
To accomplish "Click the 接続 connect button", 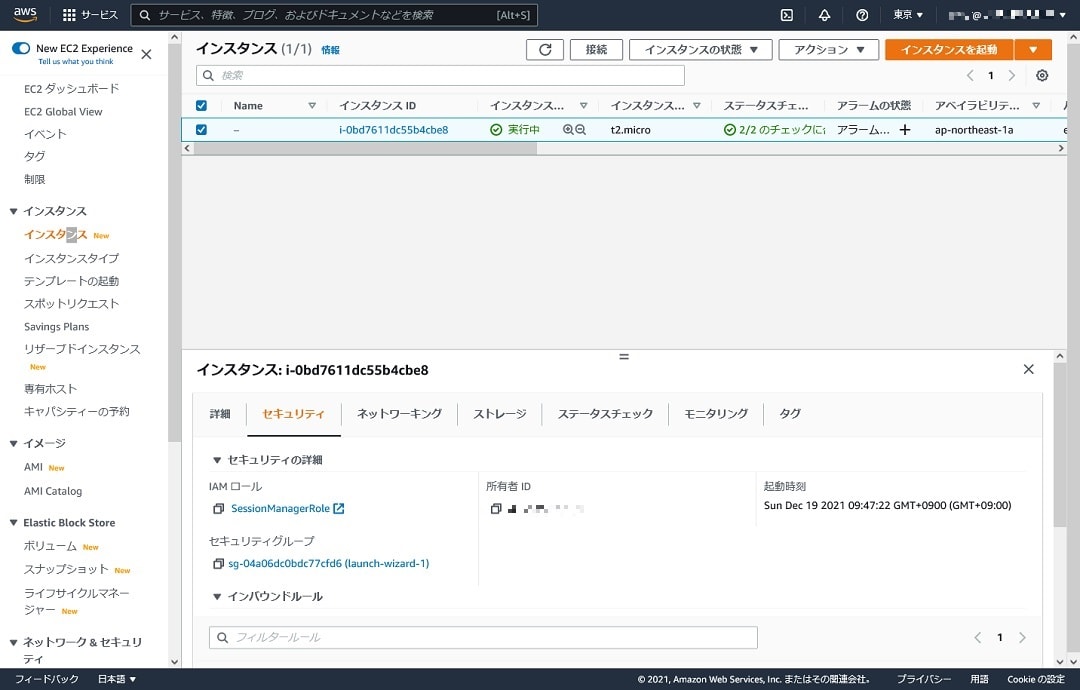I will [x=596, y=50].
